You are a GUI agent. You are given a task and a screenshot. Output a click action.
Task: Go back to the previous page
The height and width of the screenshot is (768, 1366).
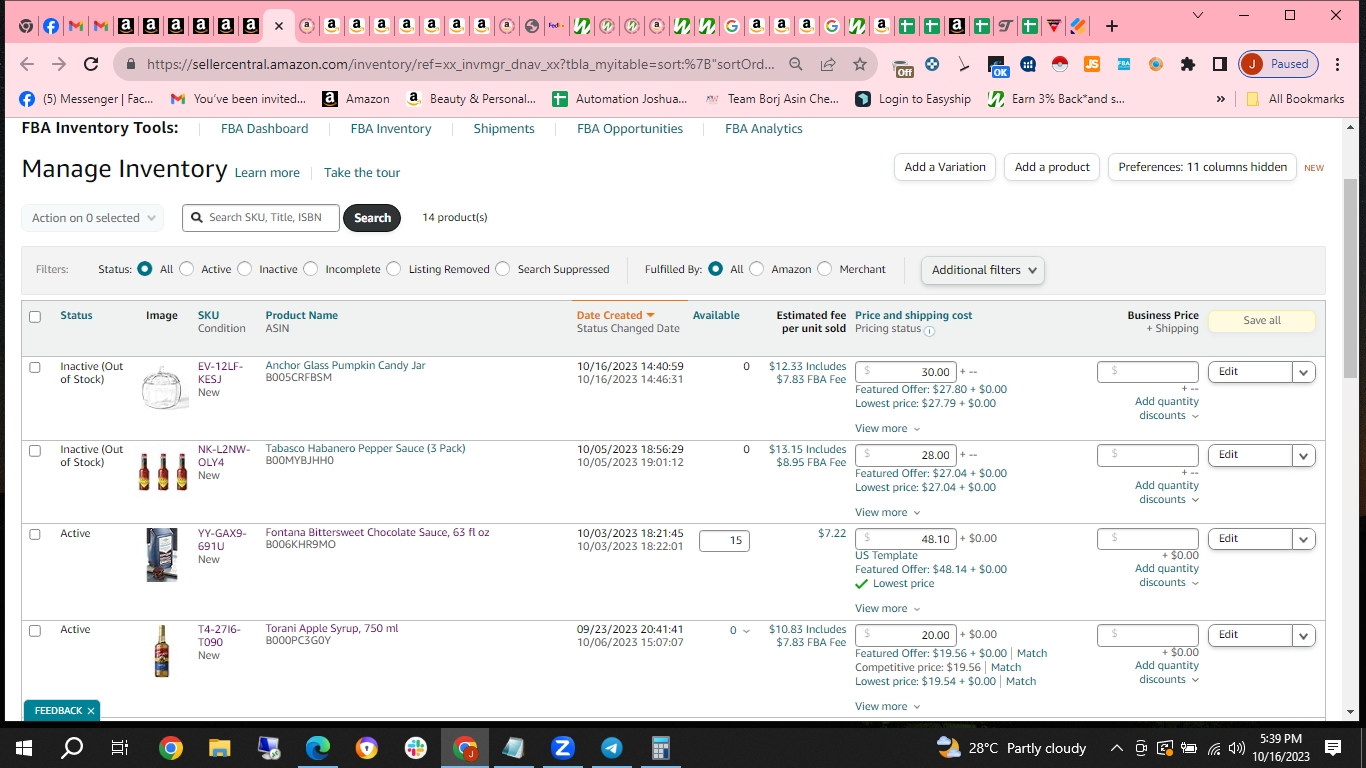tap(27, 64)
